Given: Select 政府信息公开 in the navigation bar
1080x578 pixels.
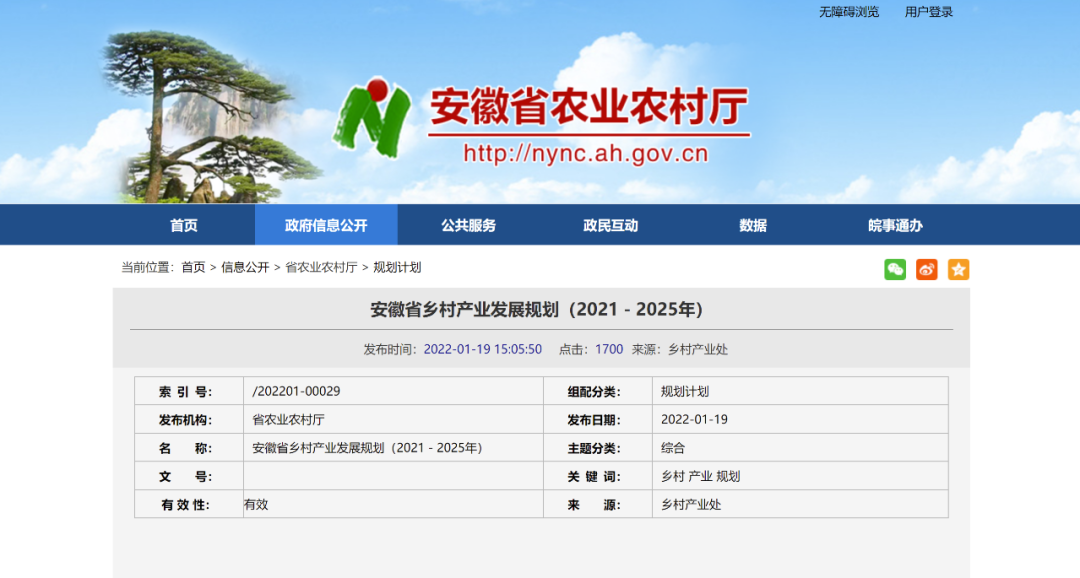Looking at the screenshot, I should pos(326,225).
